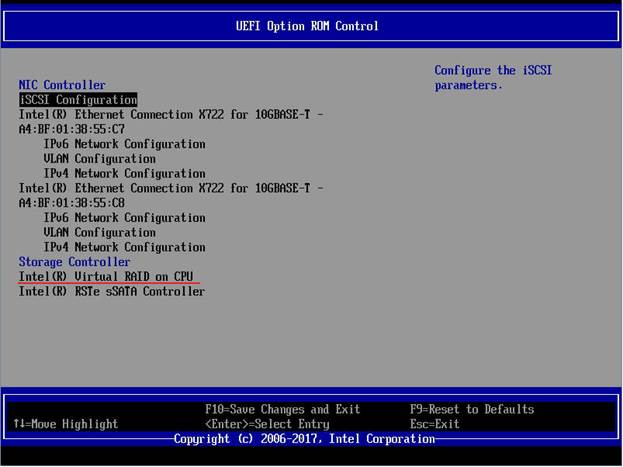
Task: Open IPv6 Network Configuration under adapter 55:C7
Action: click(124, 144)
